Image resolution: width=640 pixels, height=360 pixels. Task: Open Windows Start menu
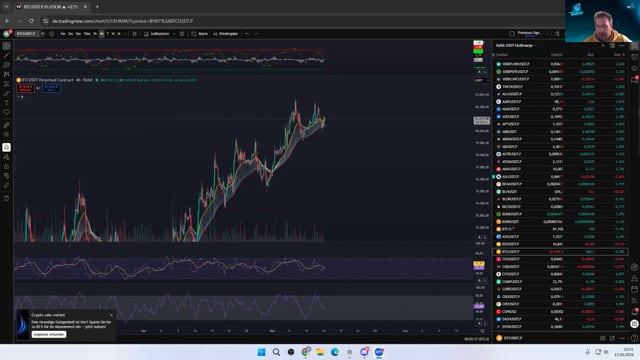(261, 352)
